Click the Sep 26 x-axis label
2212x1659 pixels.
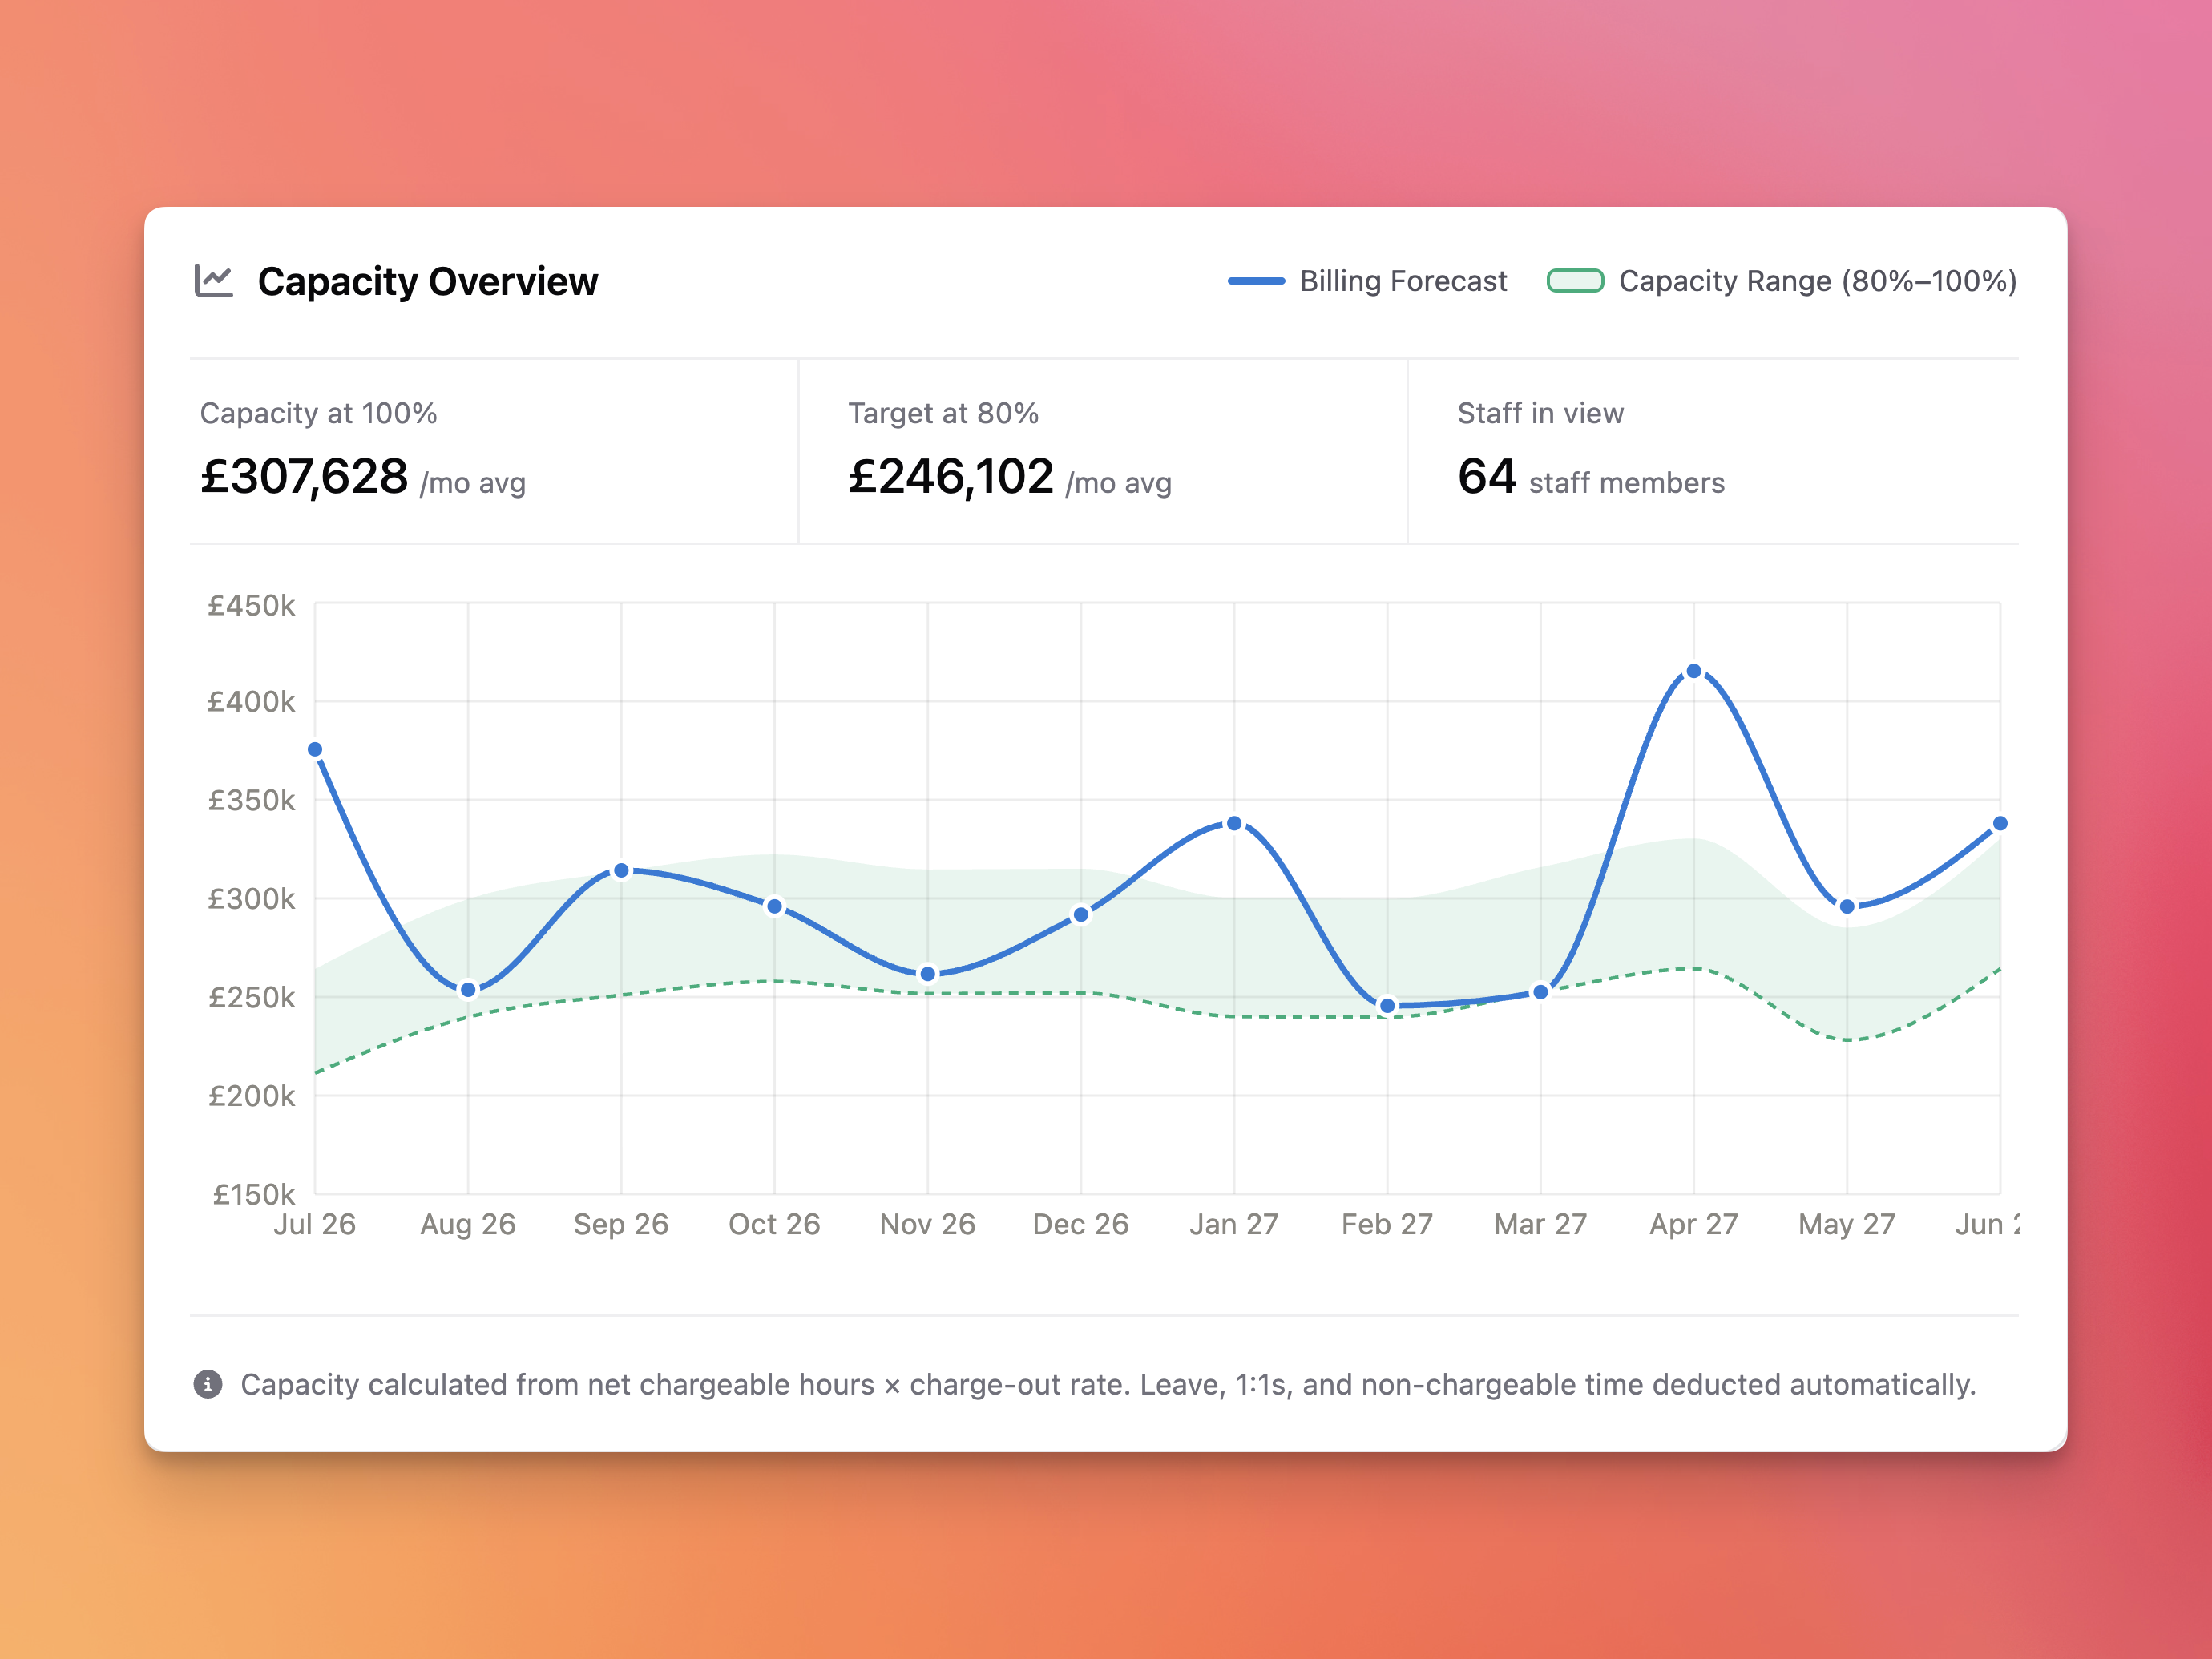[x=621, y=1224]
